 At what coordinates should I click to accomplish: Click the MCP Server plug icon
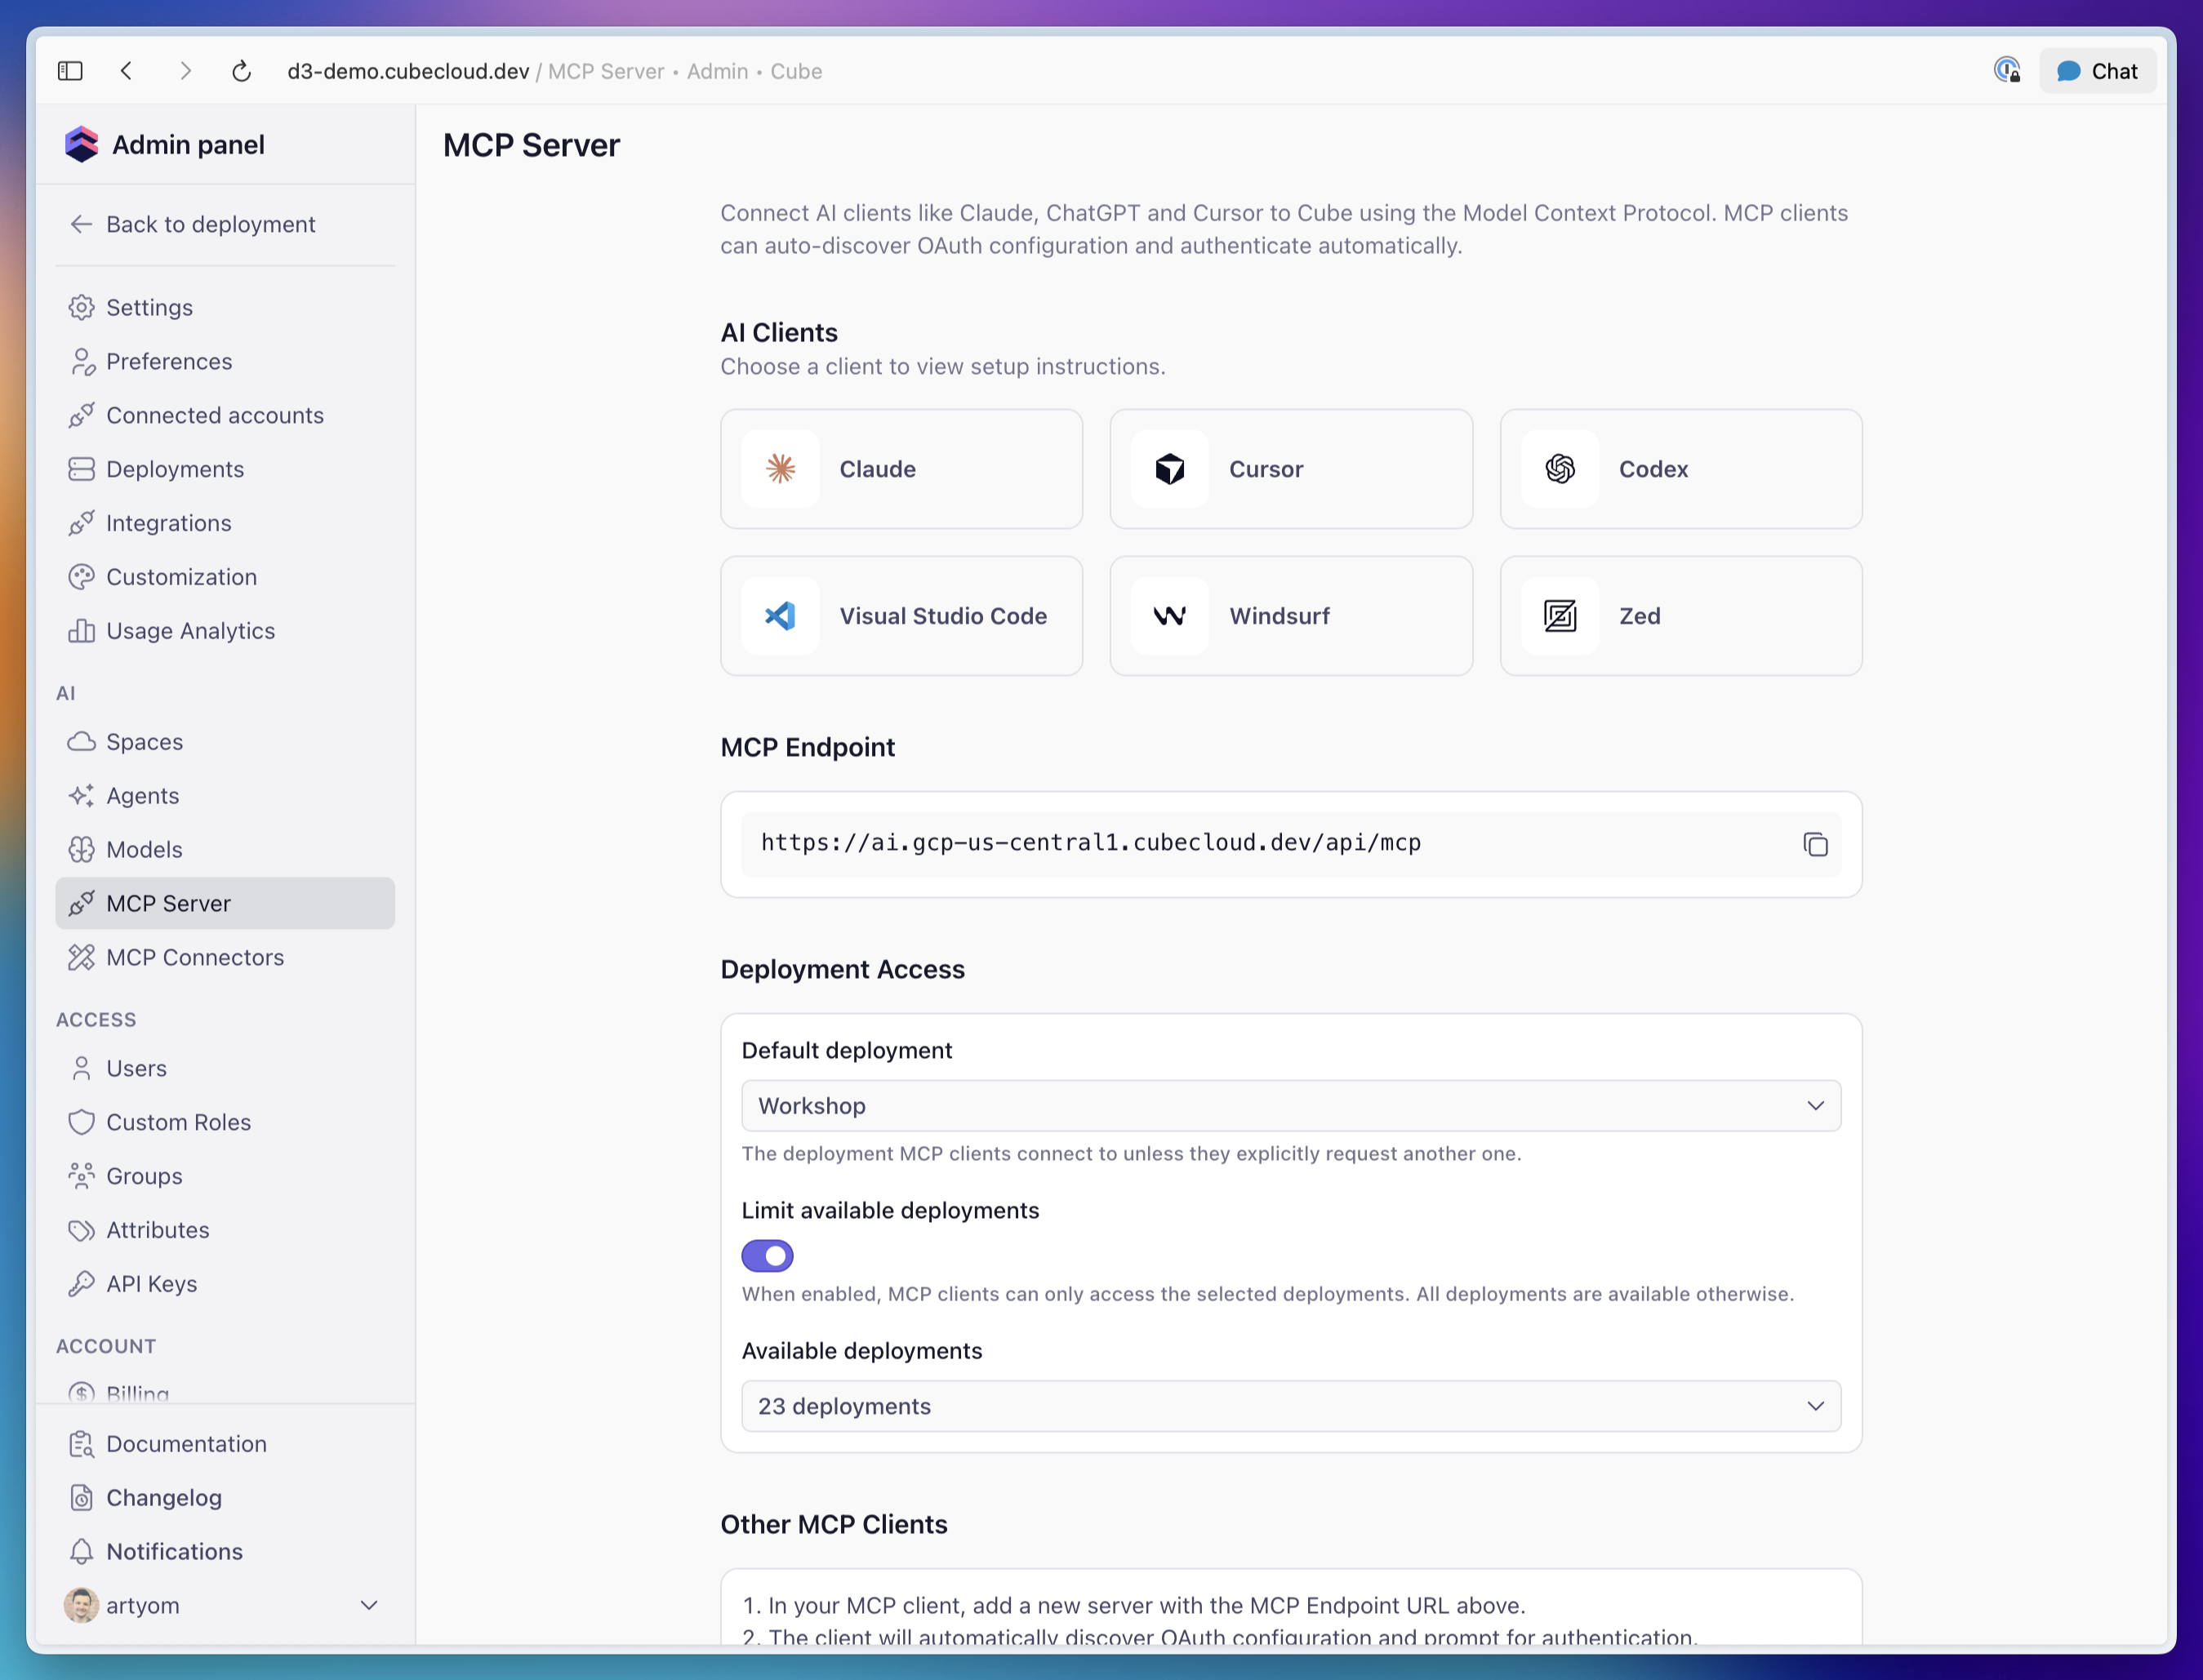(81, 904)
